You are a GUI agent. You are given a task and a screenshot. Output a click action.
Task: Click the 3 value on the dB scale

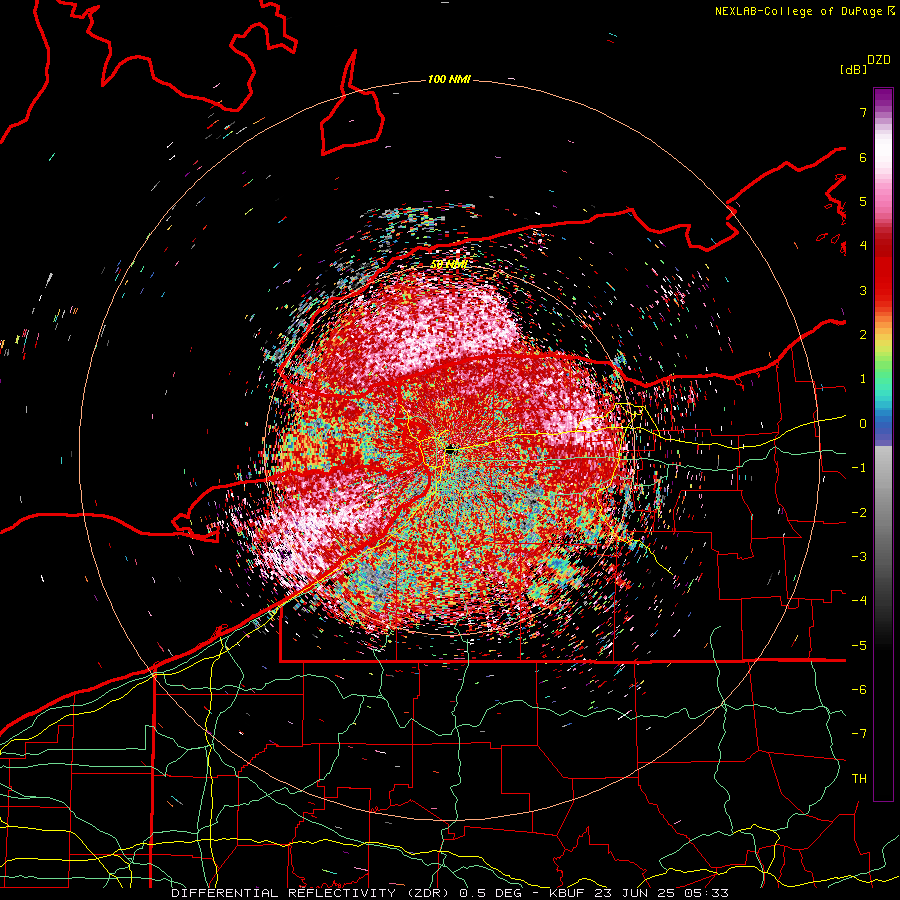click(863, 290)
